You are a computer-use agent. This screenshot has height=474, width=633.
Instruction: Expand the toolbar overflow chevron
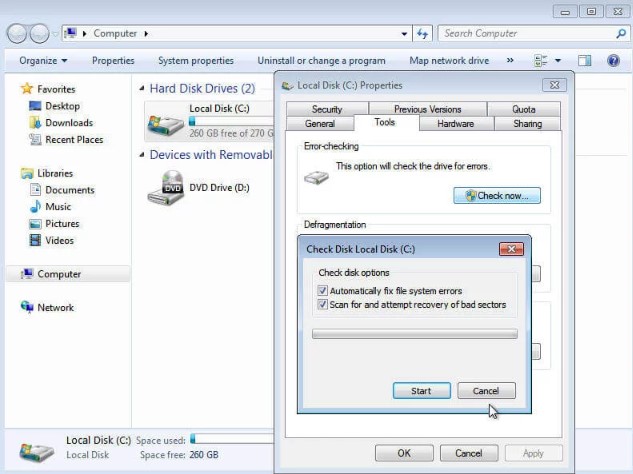coord(510,61)
